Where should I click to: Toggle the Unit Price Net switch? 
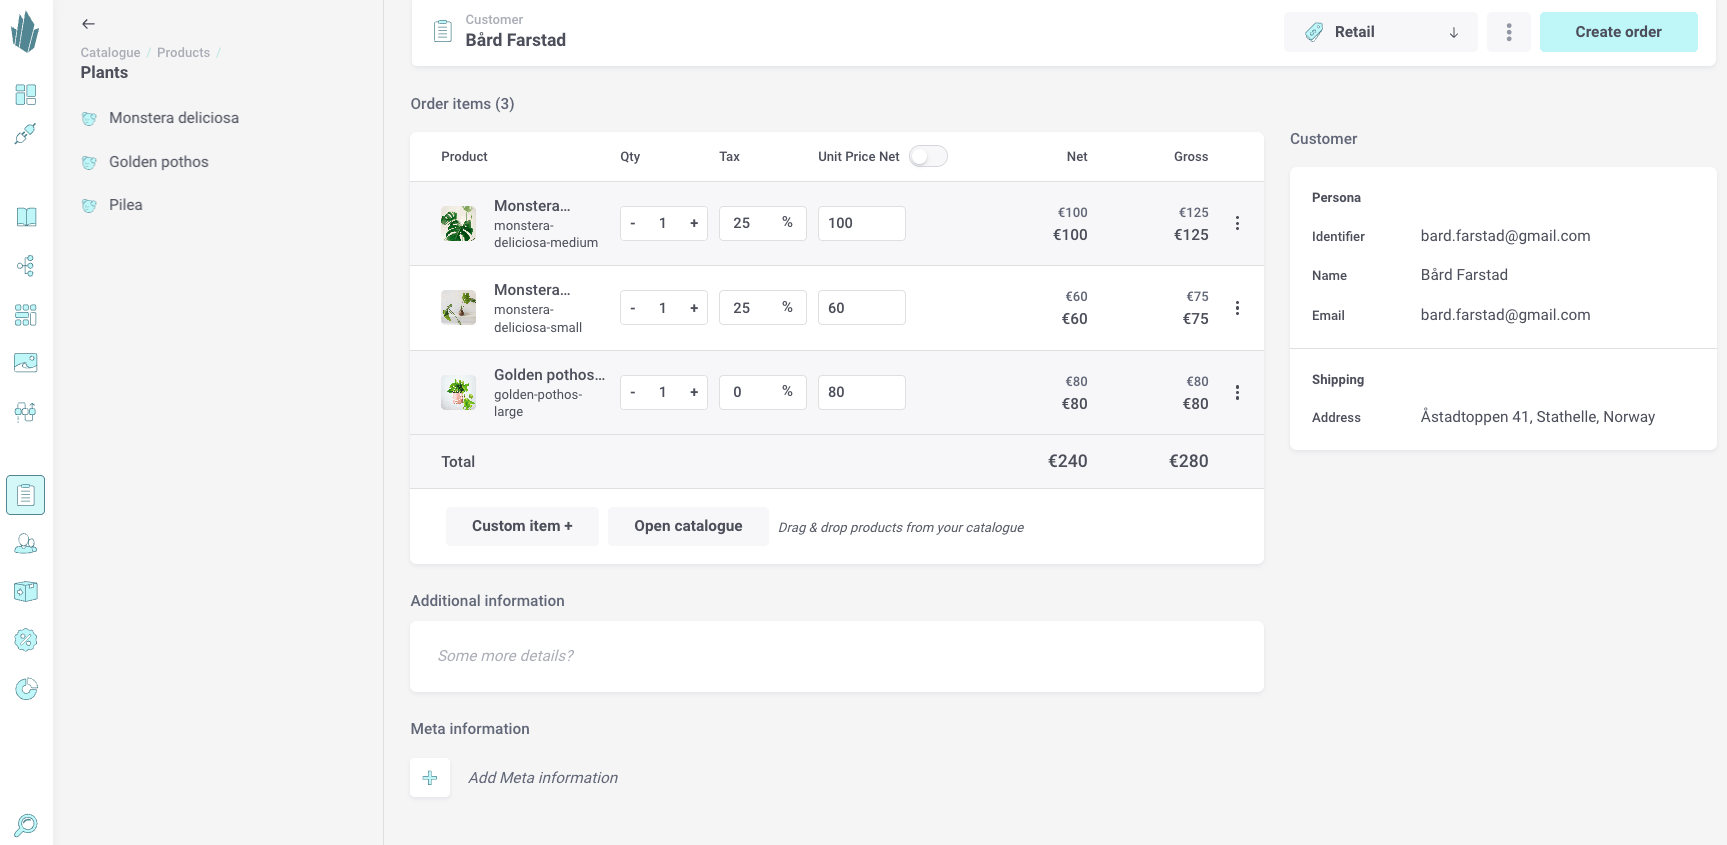[928, 157]
